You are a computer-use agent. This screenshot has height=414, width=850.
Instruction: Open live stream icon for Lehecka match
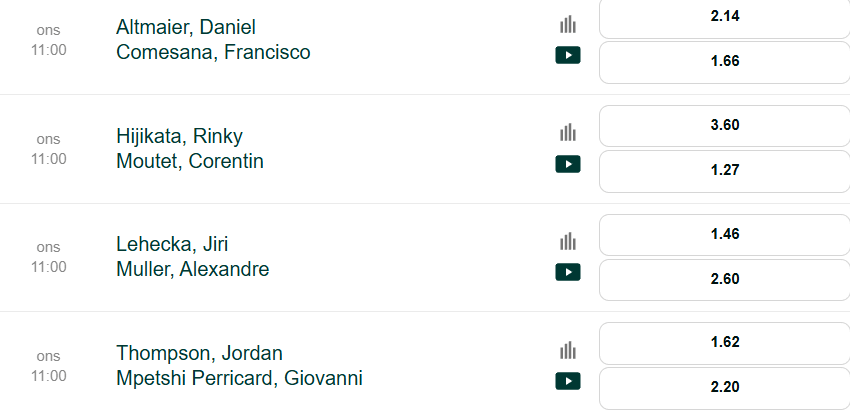click(x=568, y=272)
